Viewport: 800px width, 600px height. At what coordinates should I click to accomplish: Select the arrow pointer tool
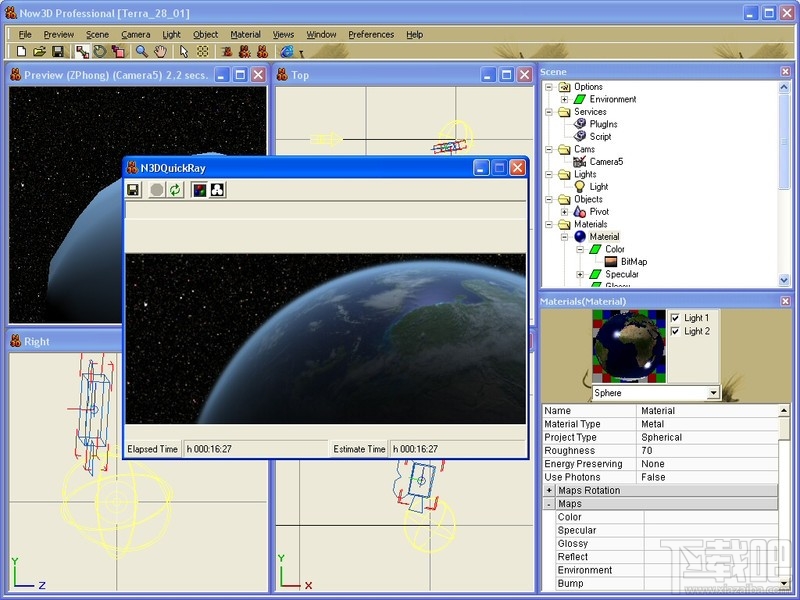tap(184, 51)
